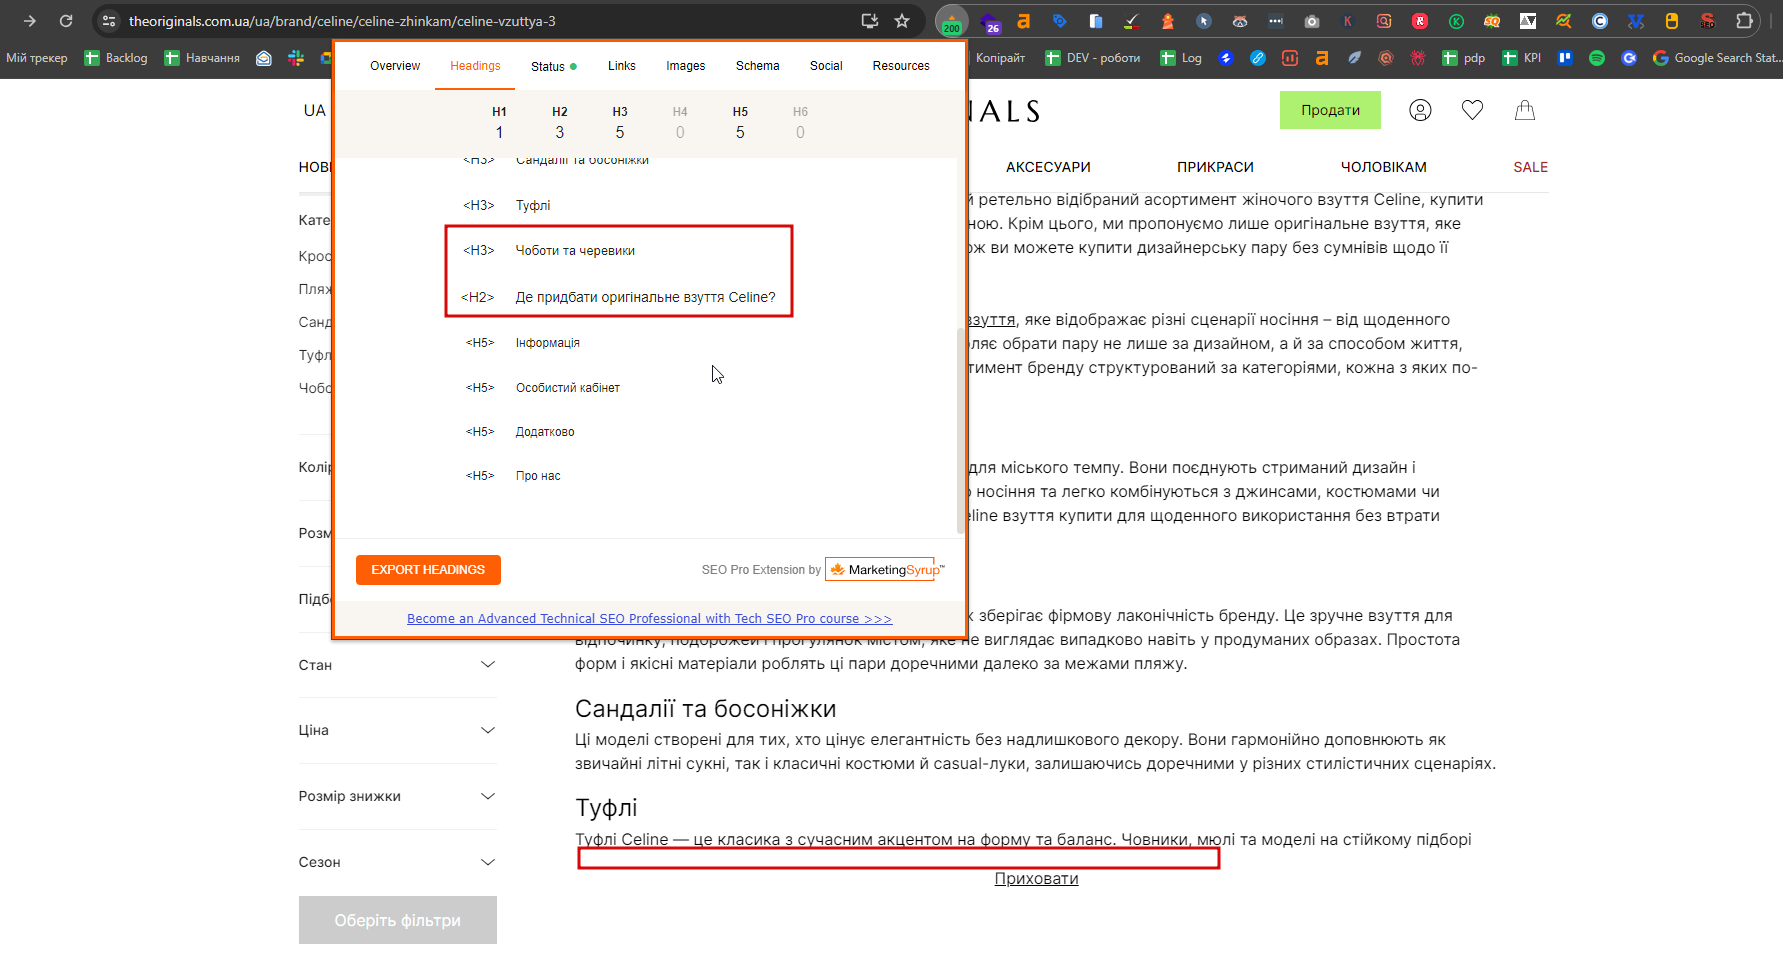1783x970 pixels.
Task: Click the UA language selector
Action: click(314, 111)
